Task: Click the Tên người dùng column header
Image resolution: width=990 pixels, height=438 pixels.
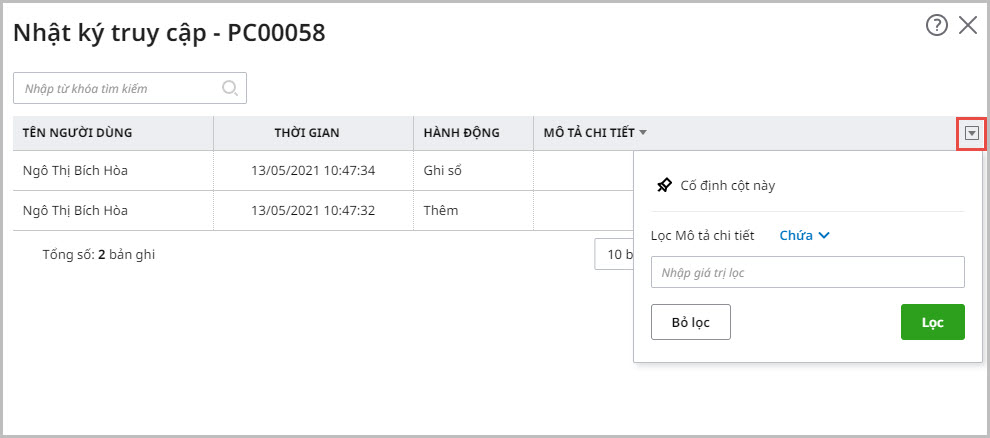Action: tap(78, 132)
